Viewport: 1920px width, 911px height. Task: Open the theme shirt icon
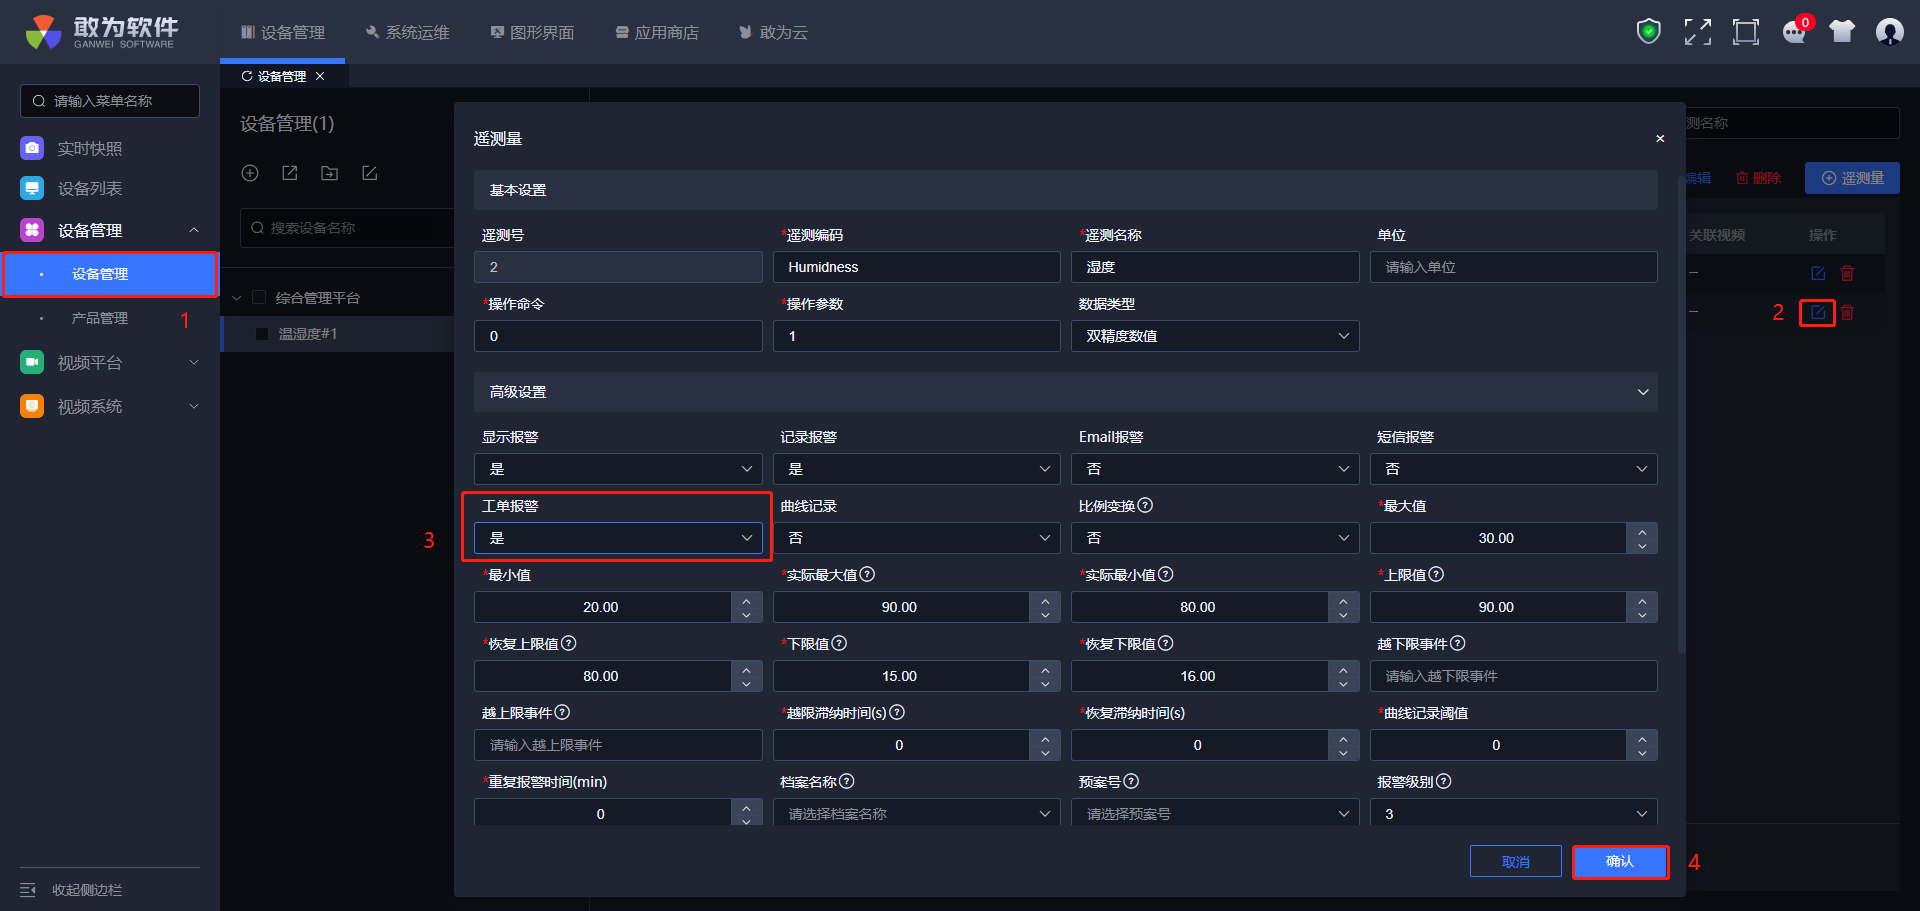coord(1841,32)
